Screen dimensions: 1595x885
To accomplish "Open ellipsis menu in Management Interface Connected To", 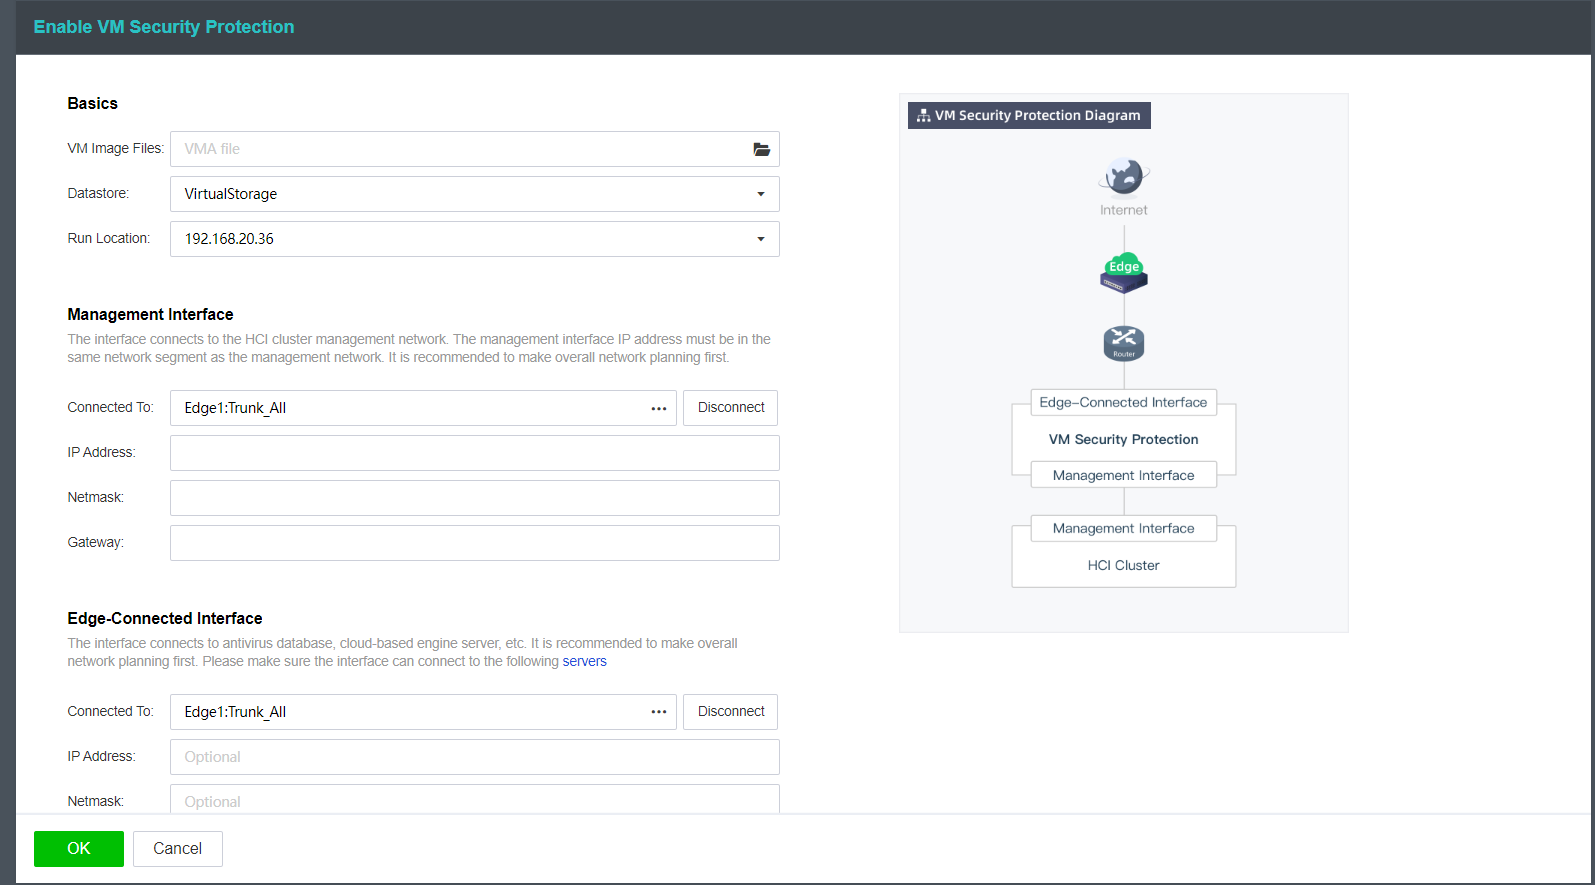I will (658, 408).
